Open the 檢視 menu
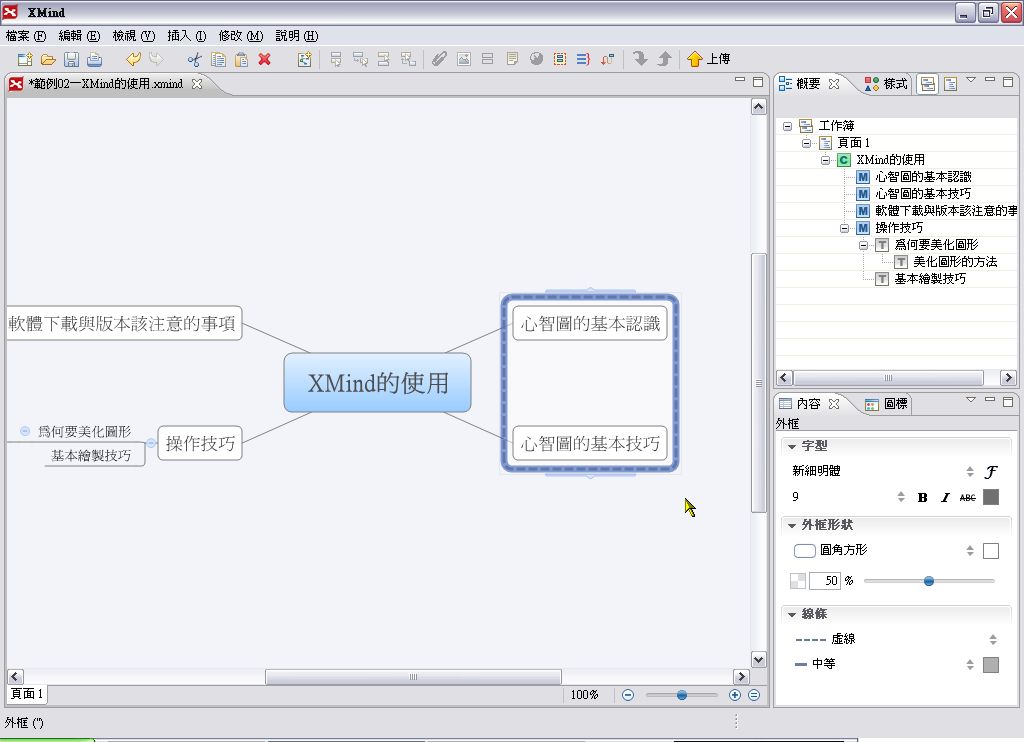 (133, 36)
